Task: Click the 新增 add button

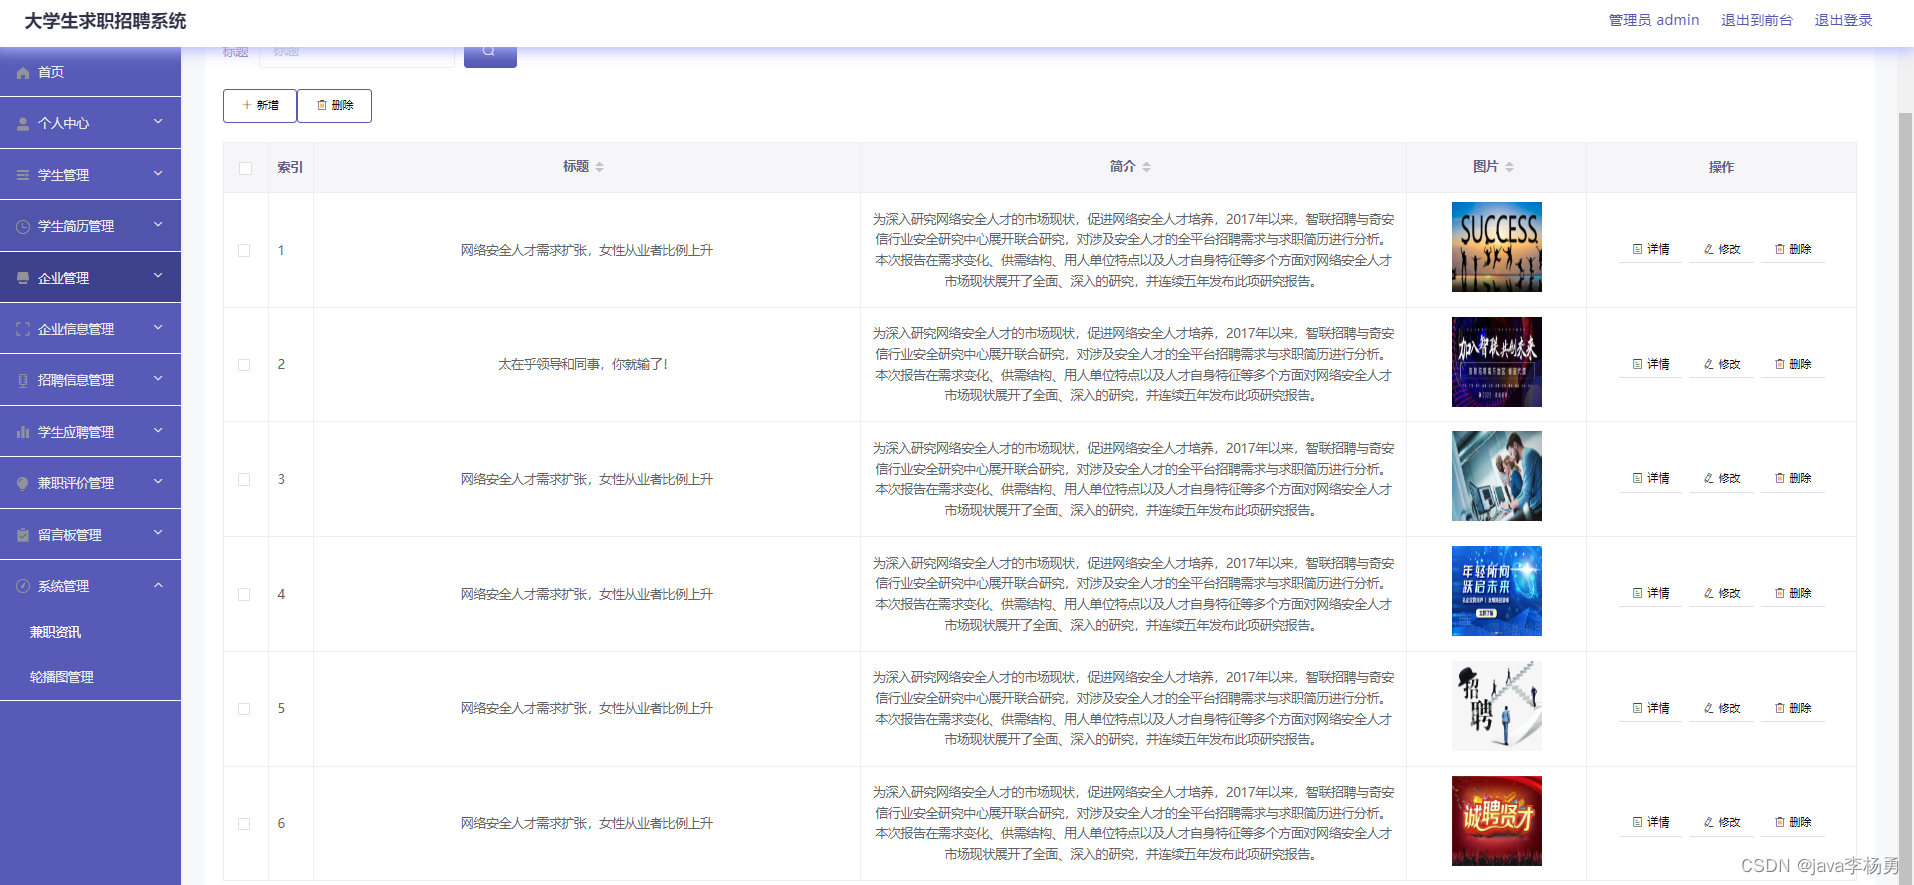Action: click(260, 106)
